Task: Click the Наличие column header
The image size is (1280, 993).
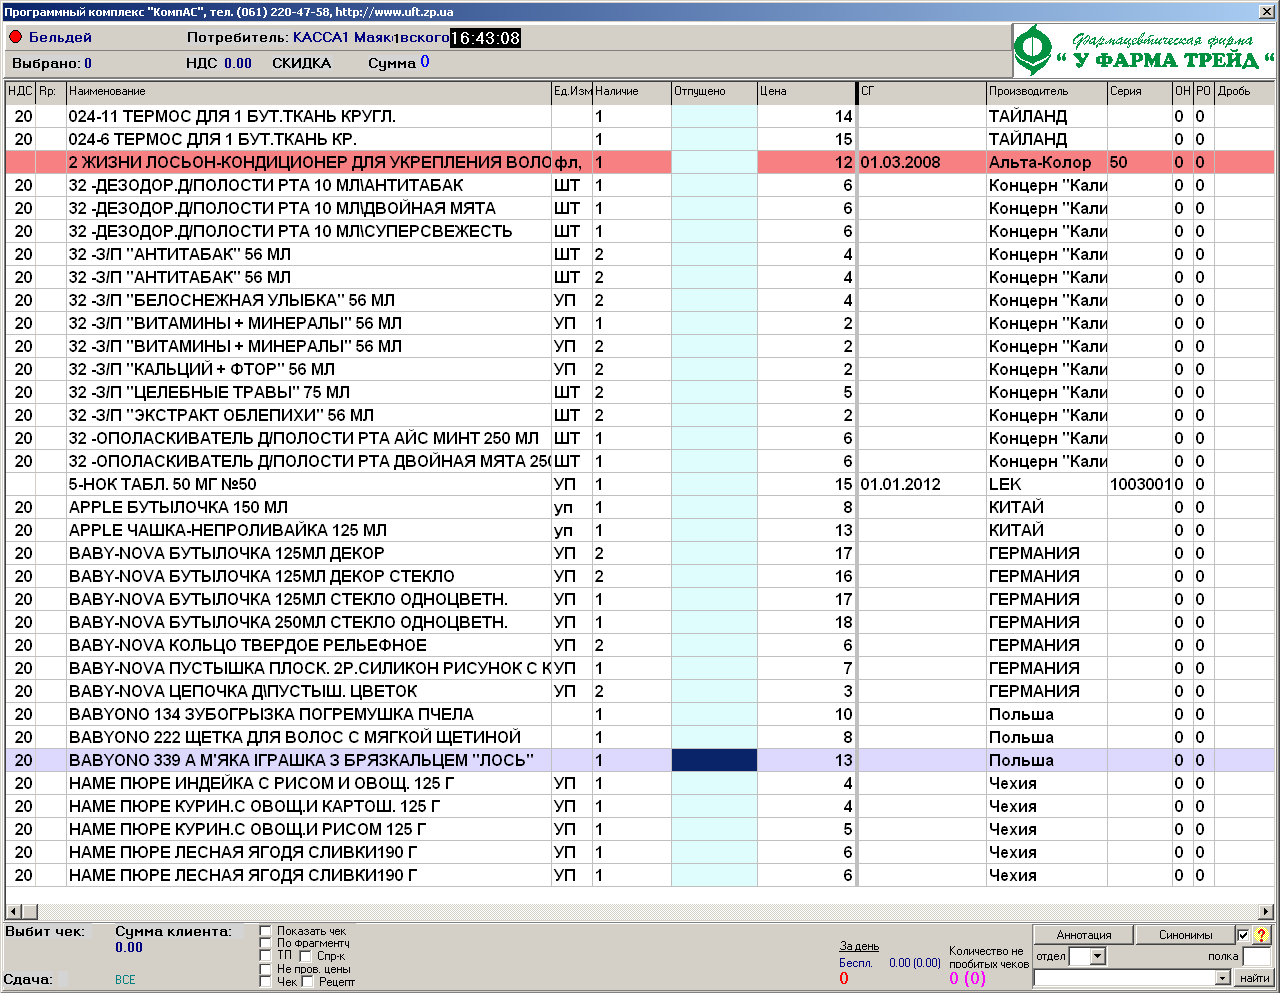Action: click(x=632, y=91)
